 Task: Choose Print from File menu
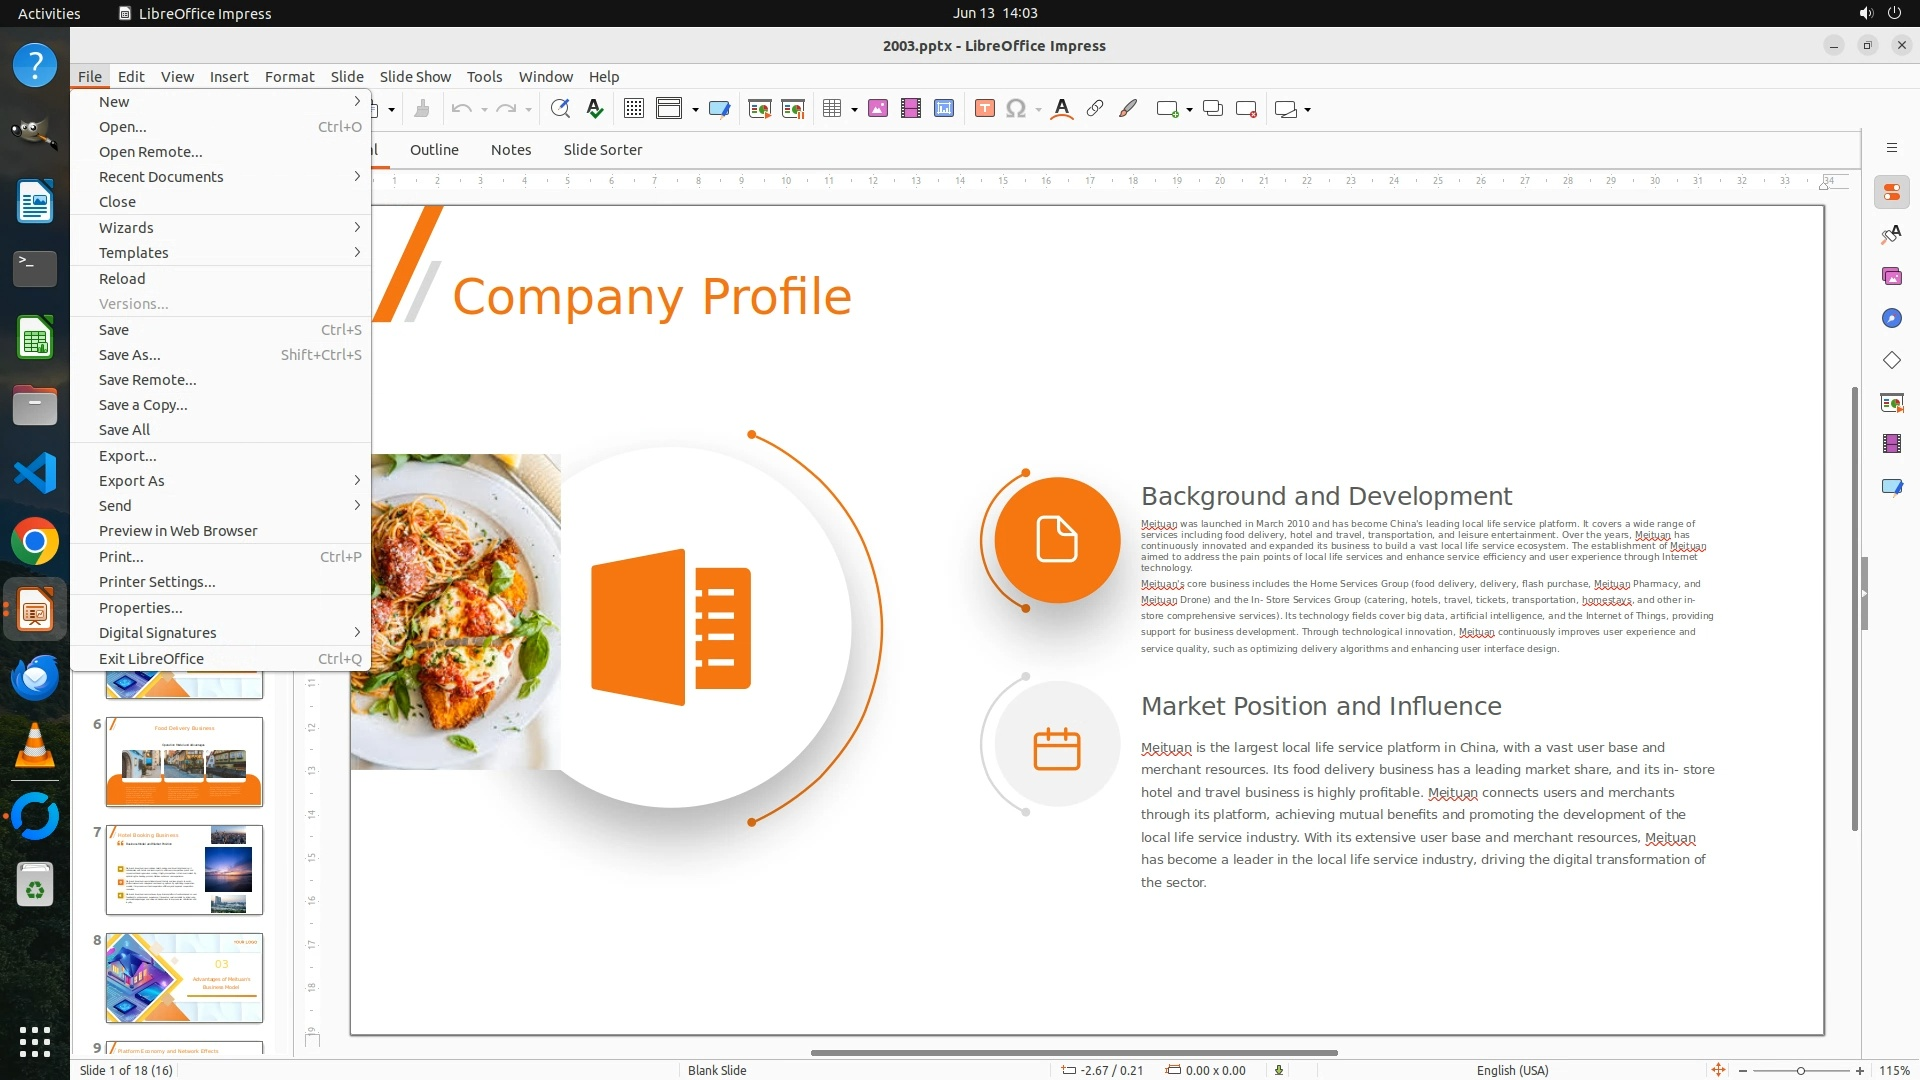click(121, 557)
